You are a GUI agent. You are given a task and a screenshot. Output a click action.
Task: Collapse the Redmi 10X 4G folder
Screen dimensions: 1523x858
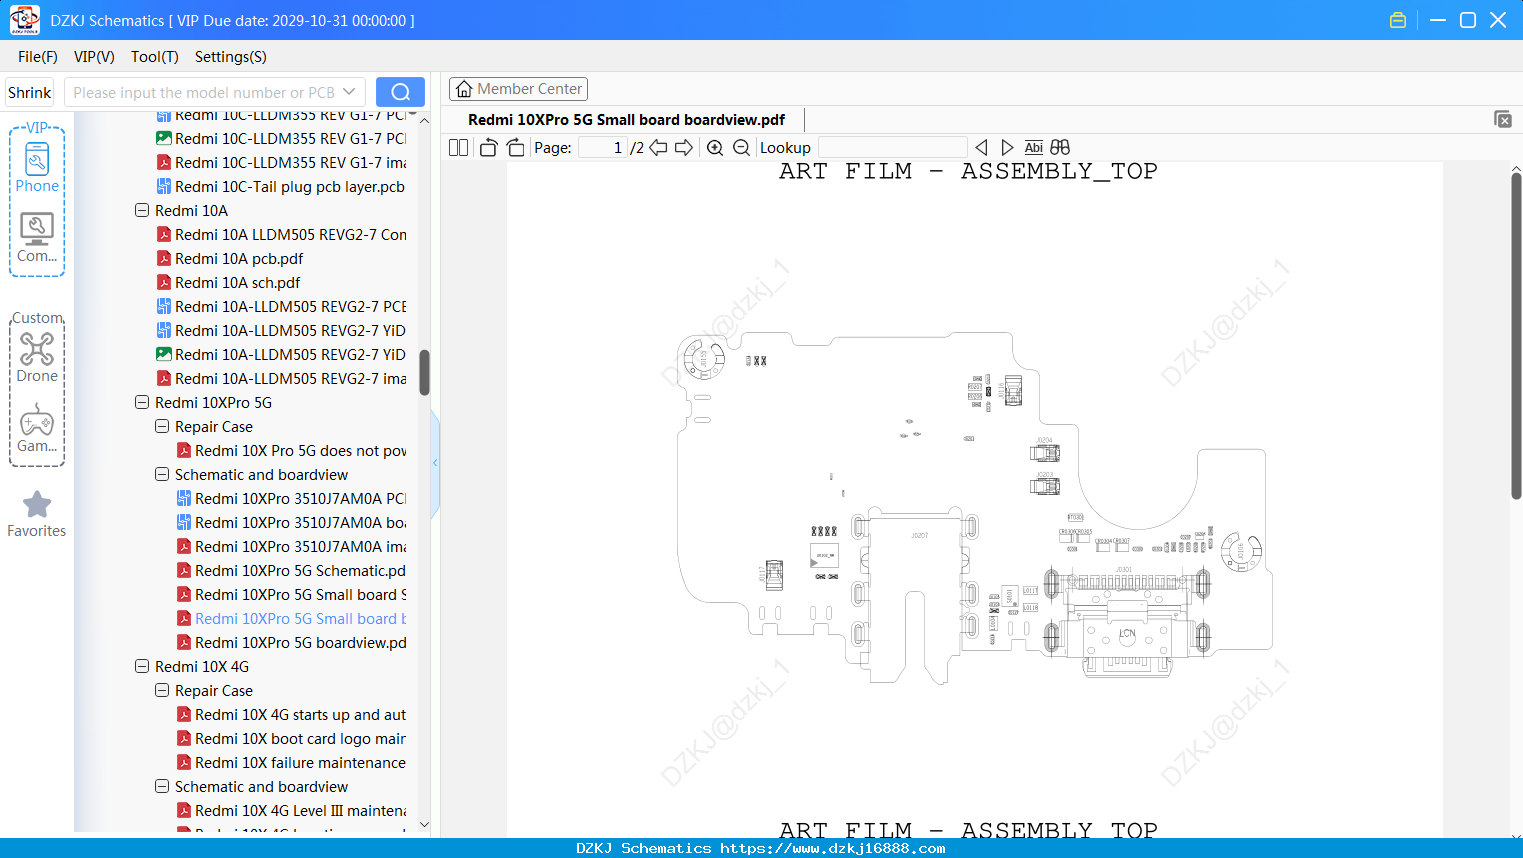click(x=142, y=666)
